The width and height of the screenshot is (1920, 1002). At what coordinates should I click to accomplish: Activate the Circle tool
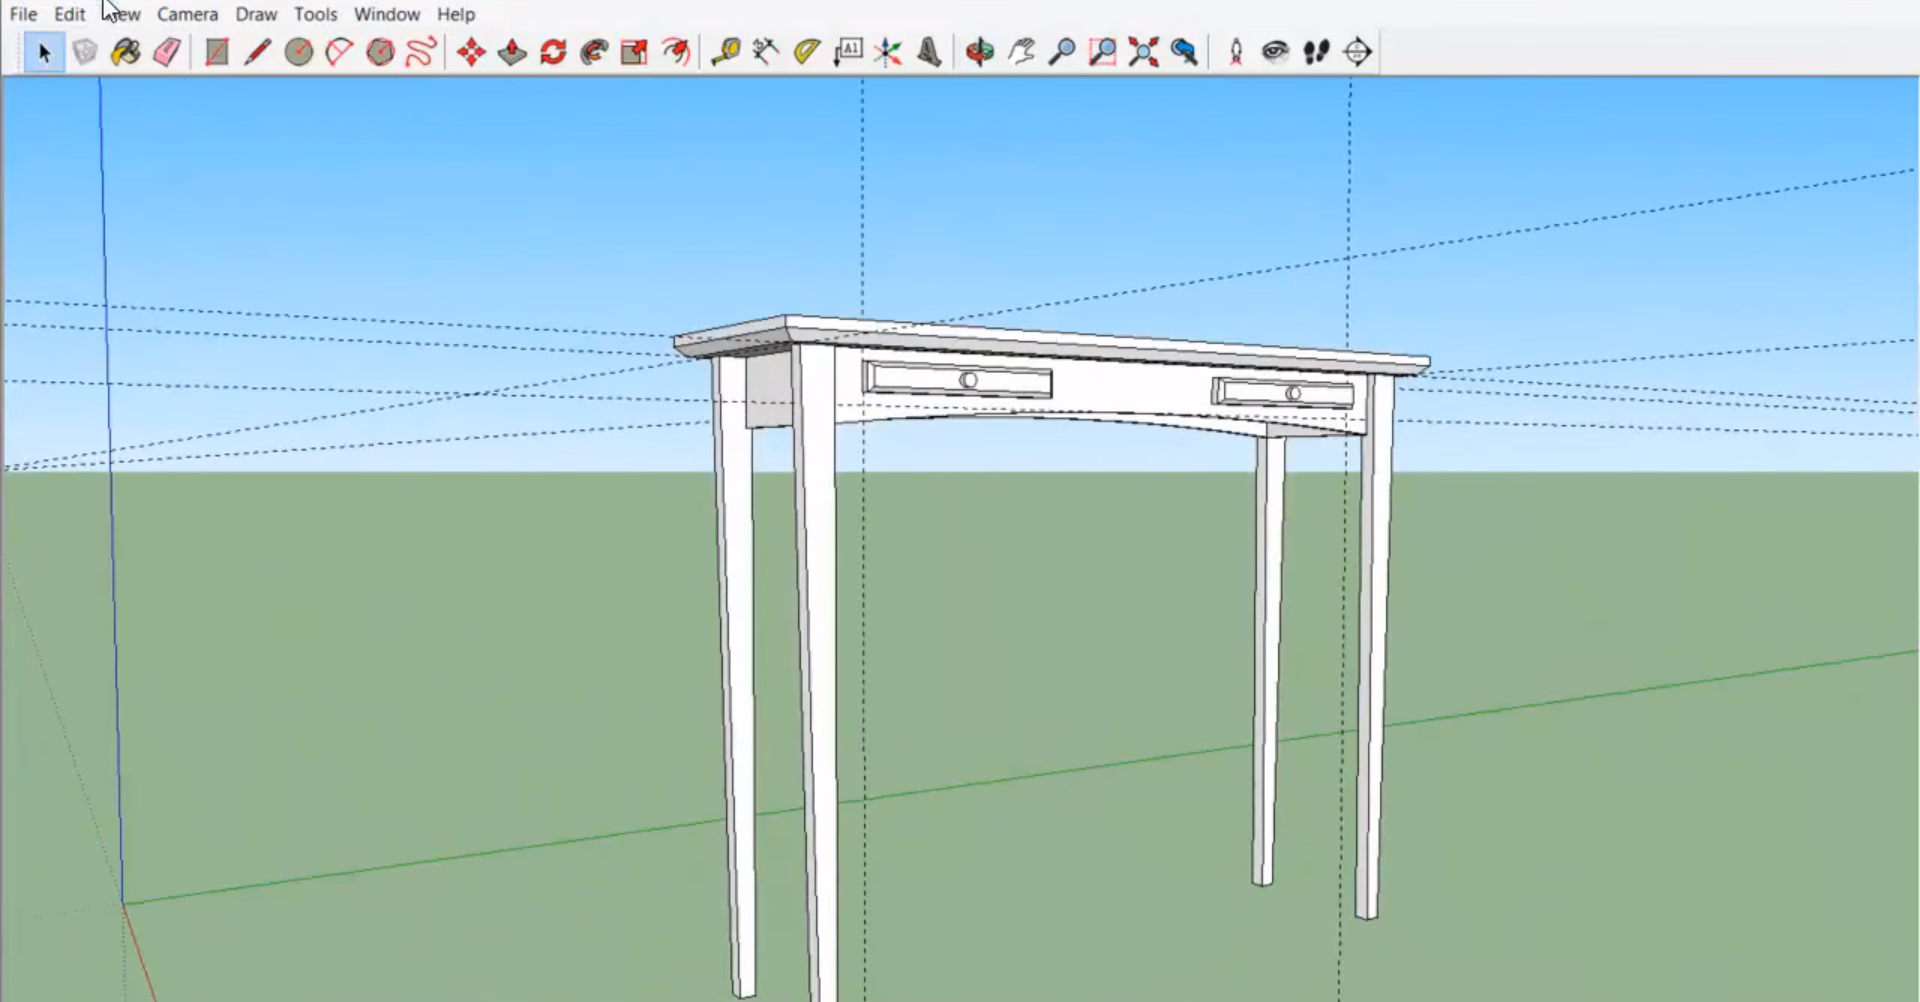[x=298, y=52]
